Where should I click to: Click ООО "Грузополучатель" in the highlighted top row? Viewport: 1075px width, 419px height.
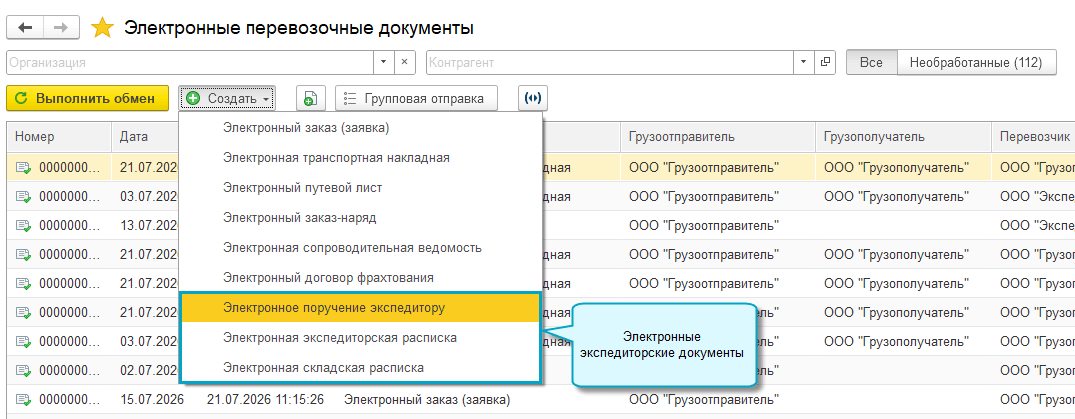[896, 167]
